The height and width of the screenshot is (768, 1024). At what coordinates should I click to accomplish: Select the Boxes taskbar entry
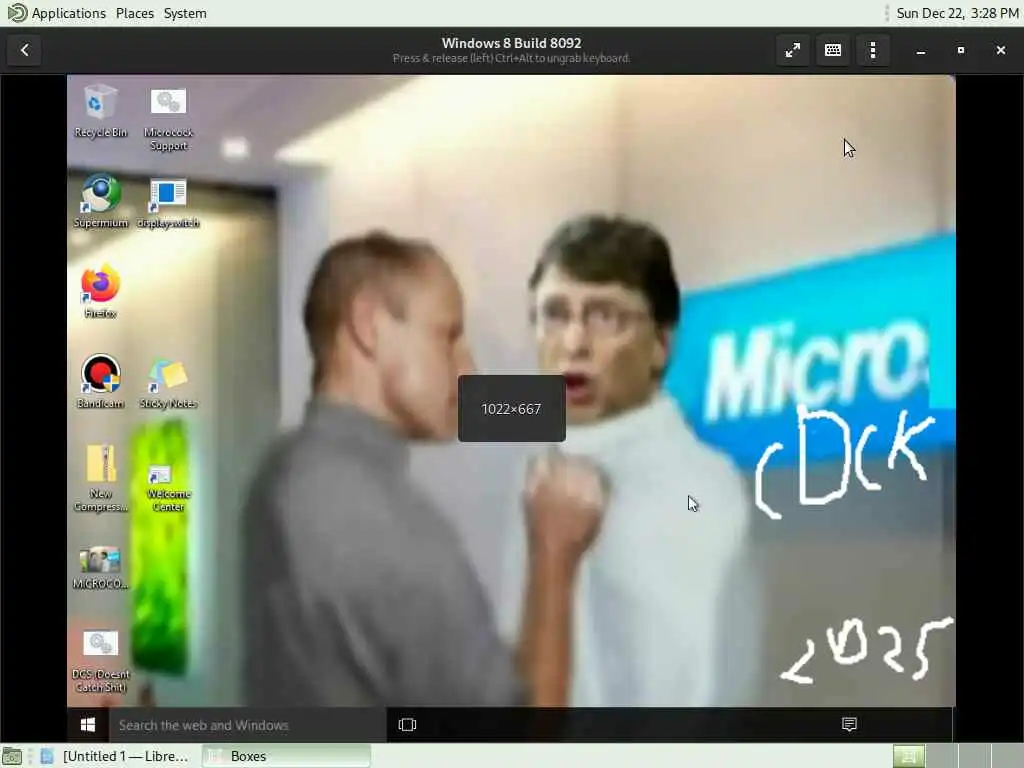(285, 756)
